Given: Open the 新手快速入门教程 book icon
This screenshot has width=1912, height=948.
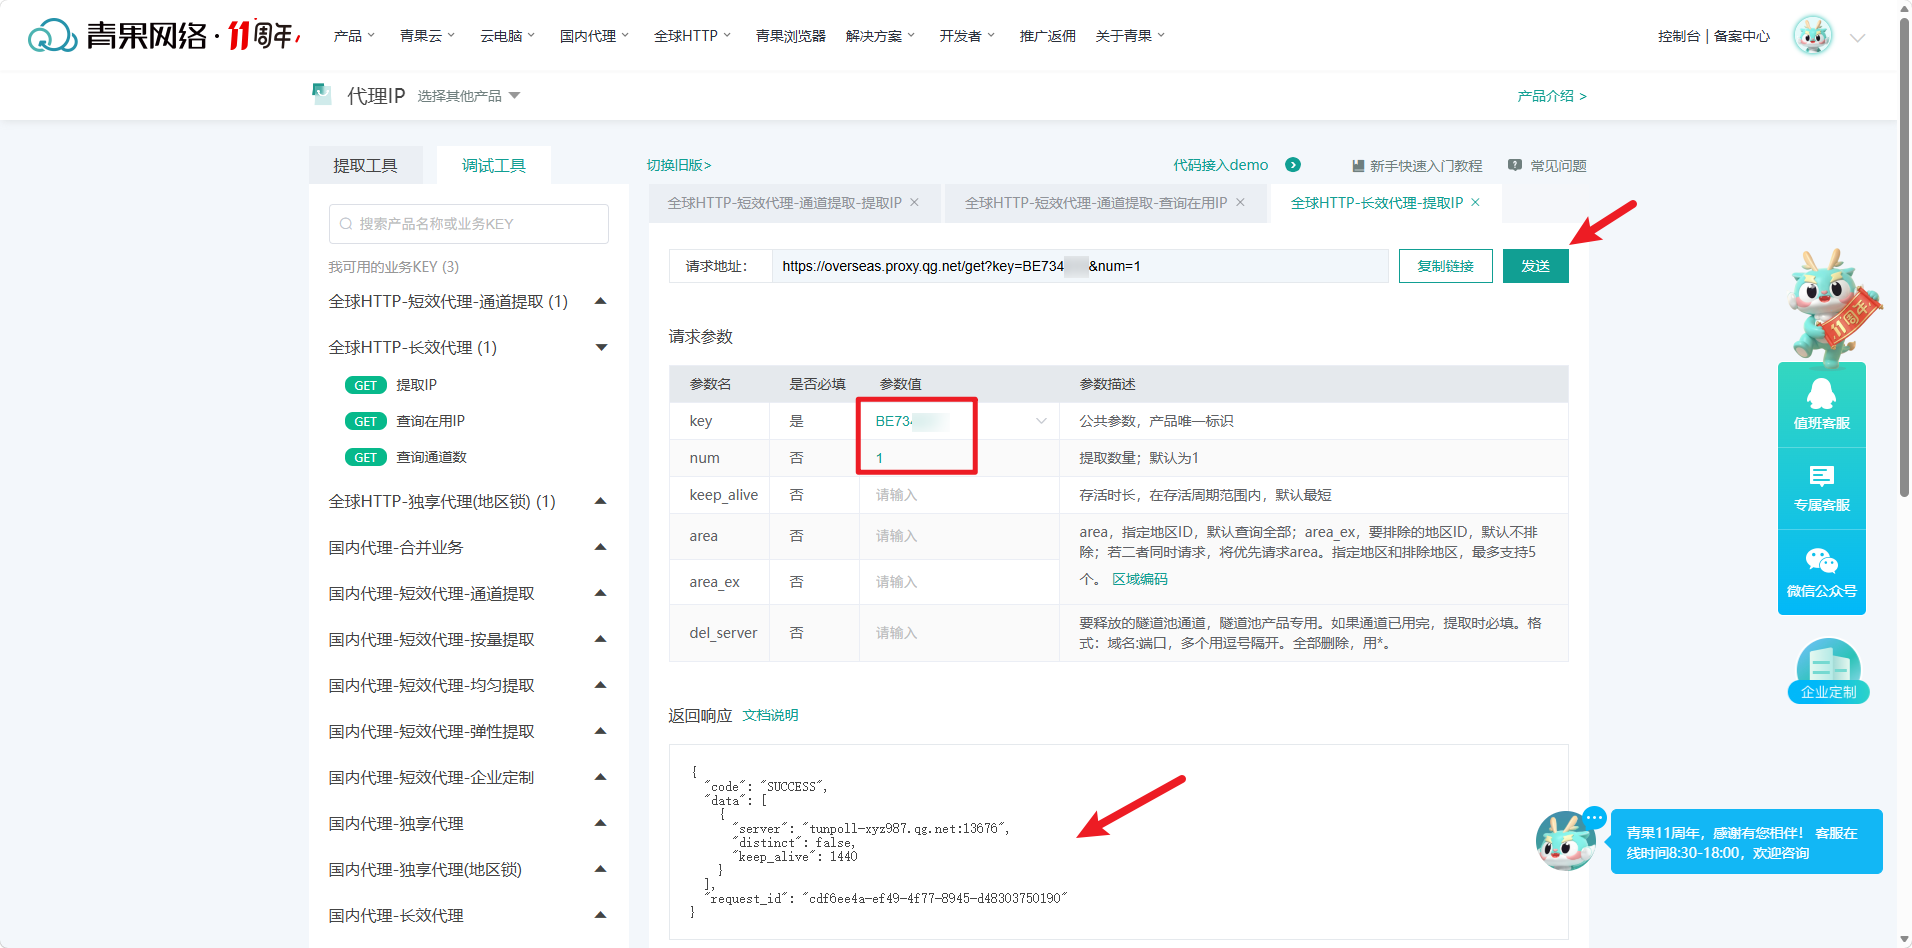Looking at the screenshot, I should coord(1358,166).
